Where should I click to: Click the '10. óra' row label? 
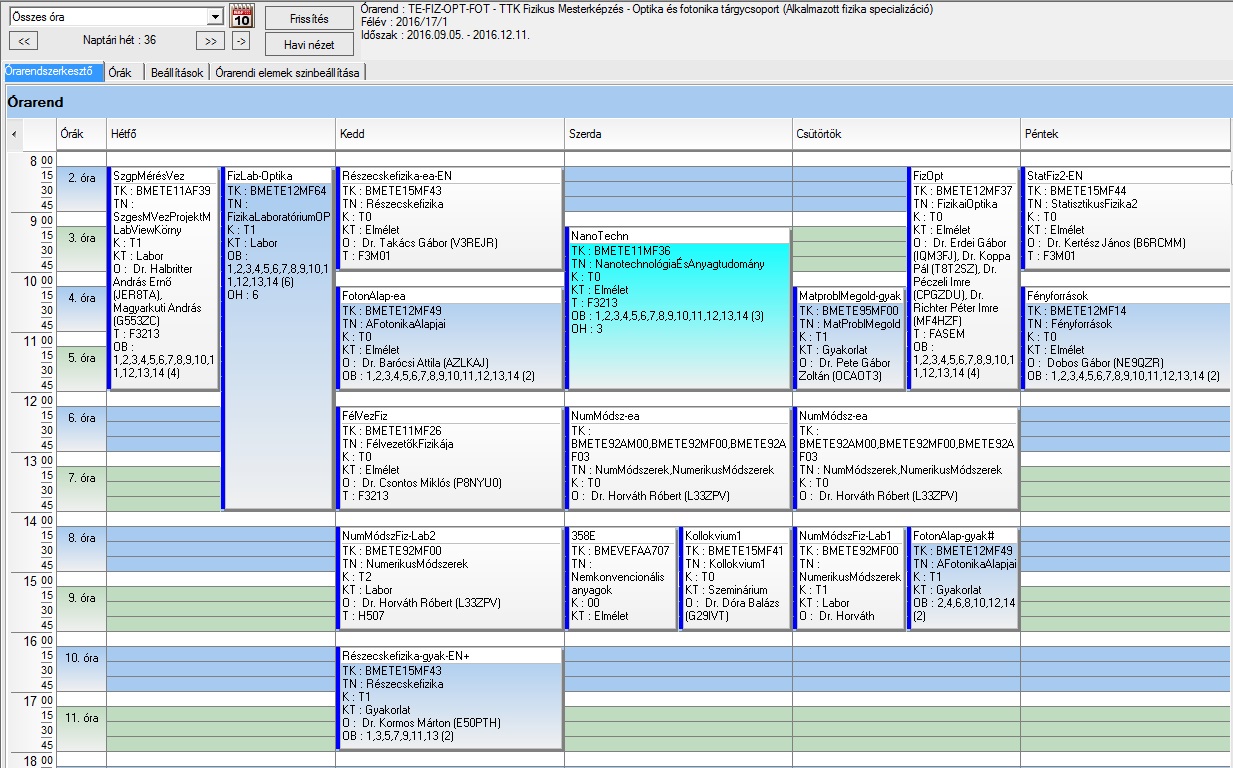81,669
